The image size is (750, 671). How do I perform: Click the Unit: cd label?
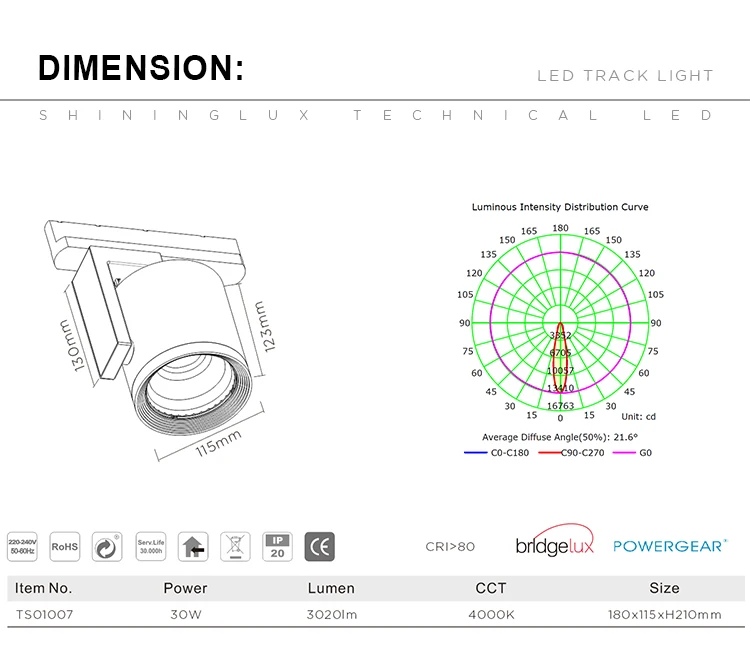coord(639,417)
